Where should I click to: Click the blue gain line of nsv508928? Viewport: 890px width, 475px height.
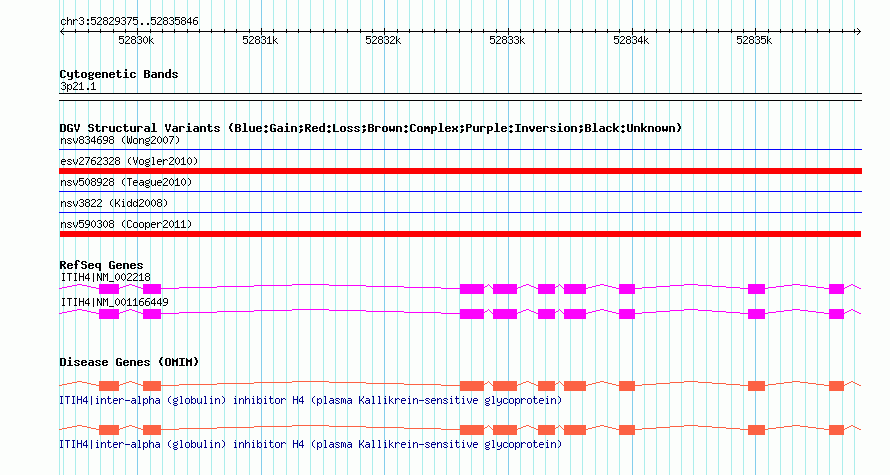pos(460,192)
